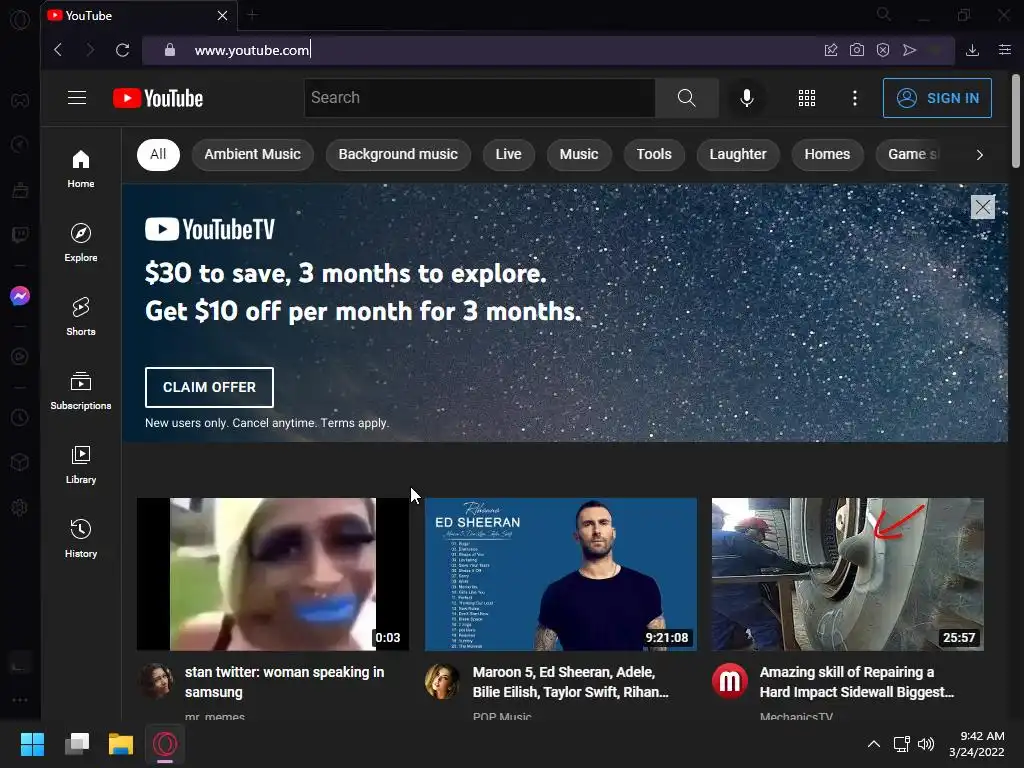Open browser history clock in Opera sidebar
This screenshot has width=1024, height=768.
[x=20, y=417]
